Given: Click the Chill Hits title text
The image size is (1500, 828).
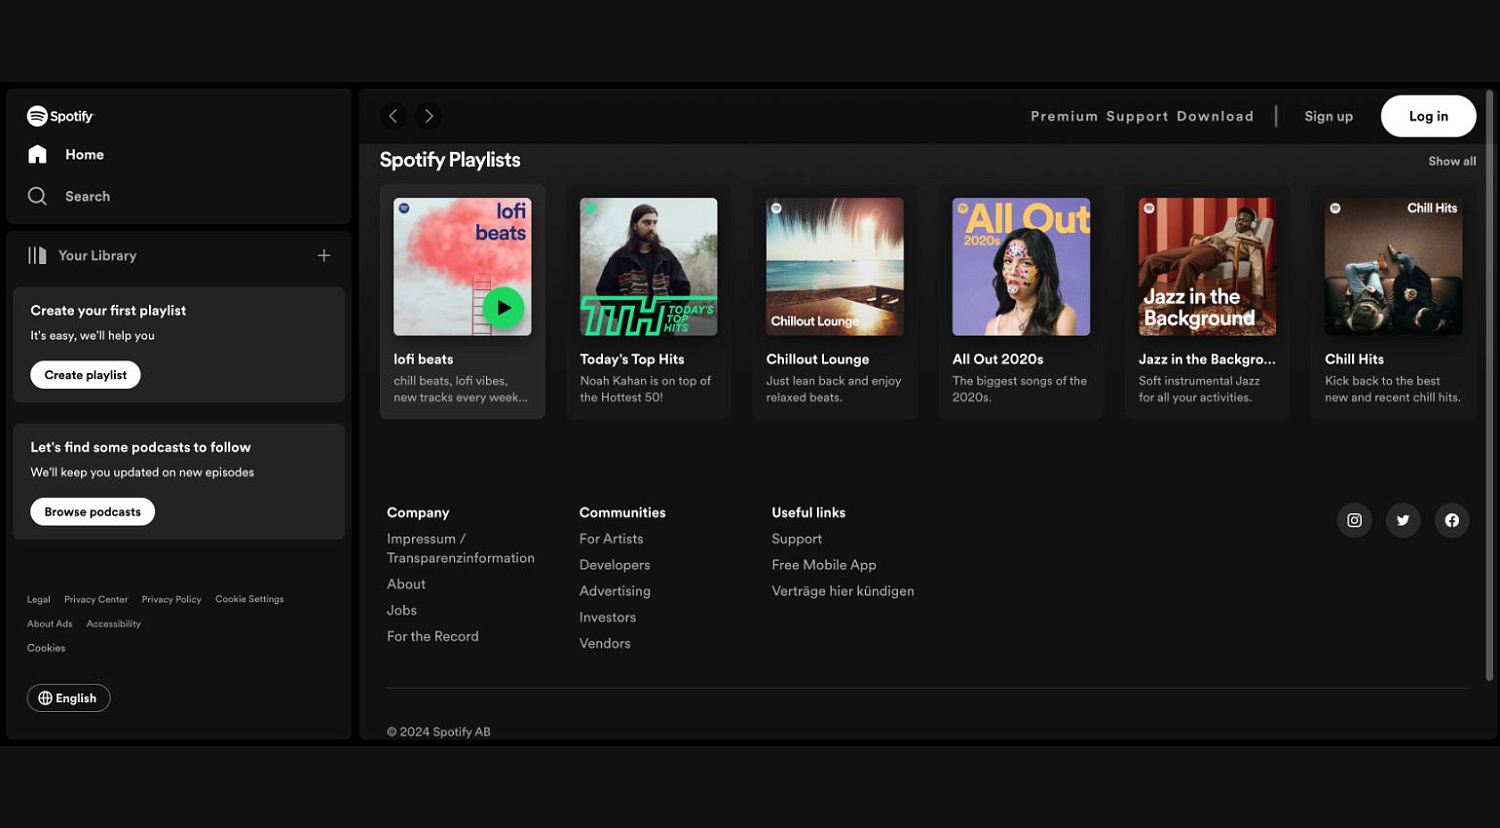Looking at the screenshot, I should point(1354,359).
